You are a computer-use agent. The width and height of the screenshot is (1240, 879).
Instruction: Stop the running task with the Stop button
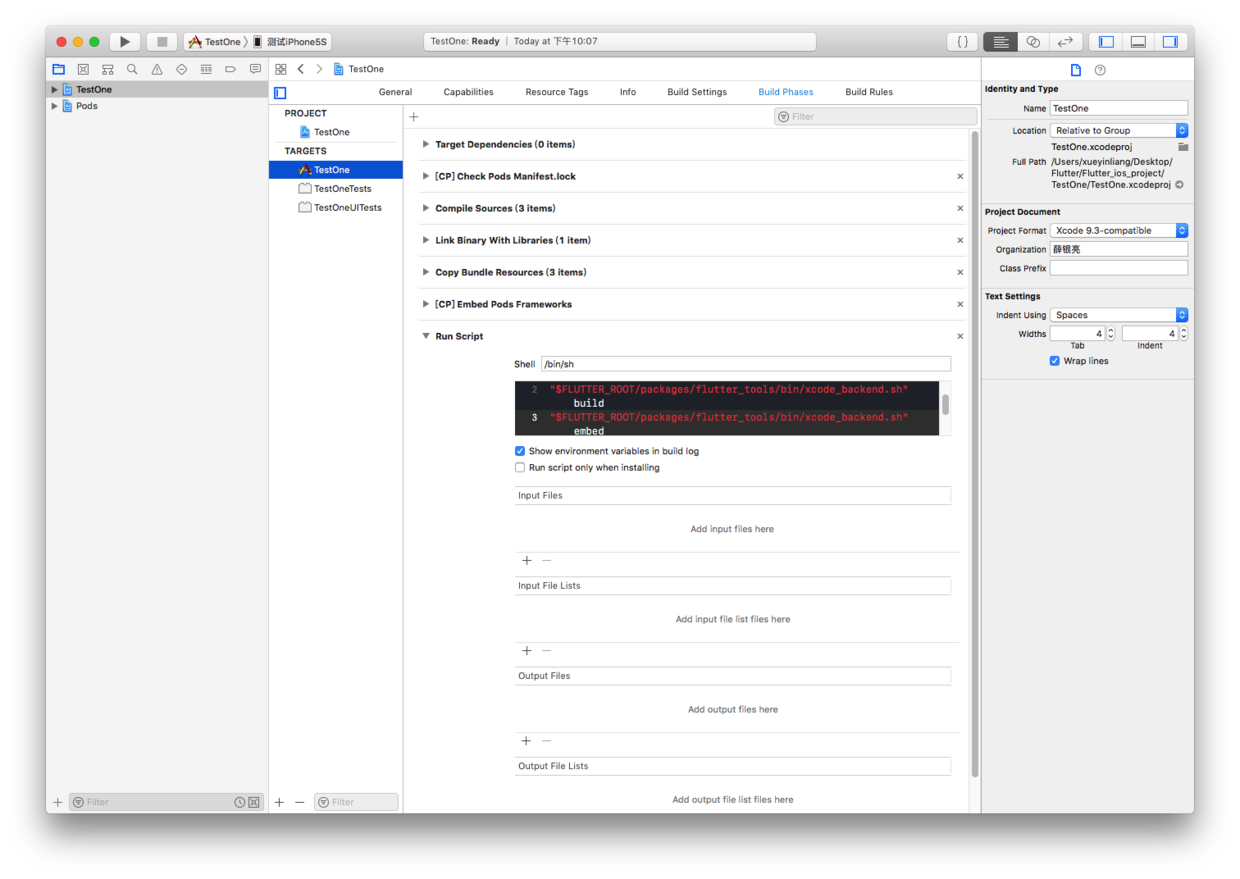coord(161,42)
